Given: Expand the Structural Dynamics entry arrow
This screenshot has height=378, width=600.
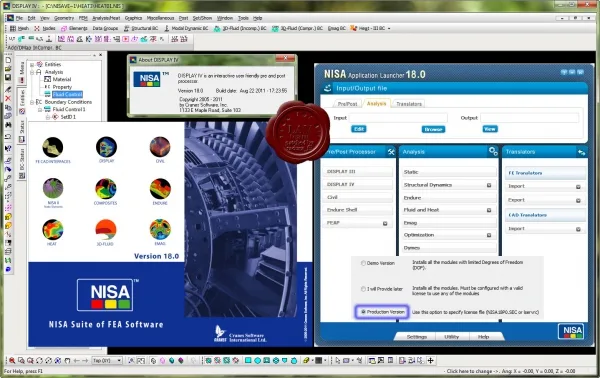Looking at the screenshot, I should [x=489, y=185].
